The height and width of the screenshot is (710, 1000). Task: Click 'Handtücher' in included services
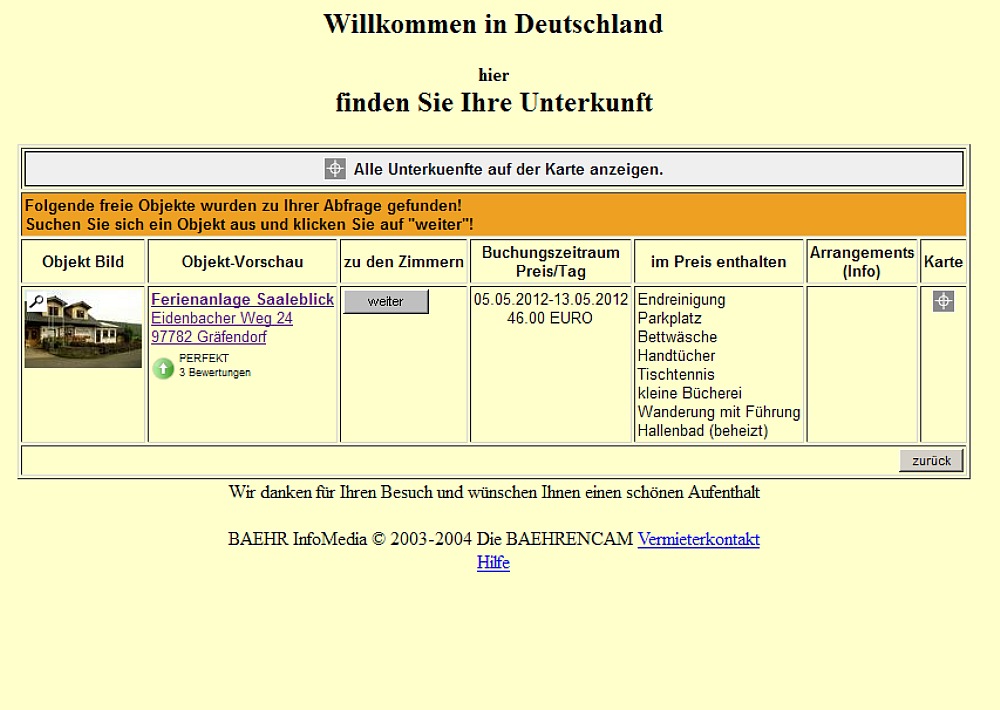coord(676,356)
